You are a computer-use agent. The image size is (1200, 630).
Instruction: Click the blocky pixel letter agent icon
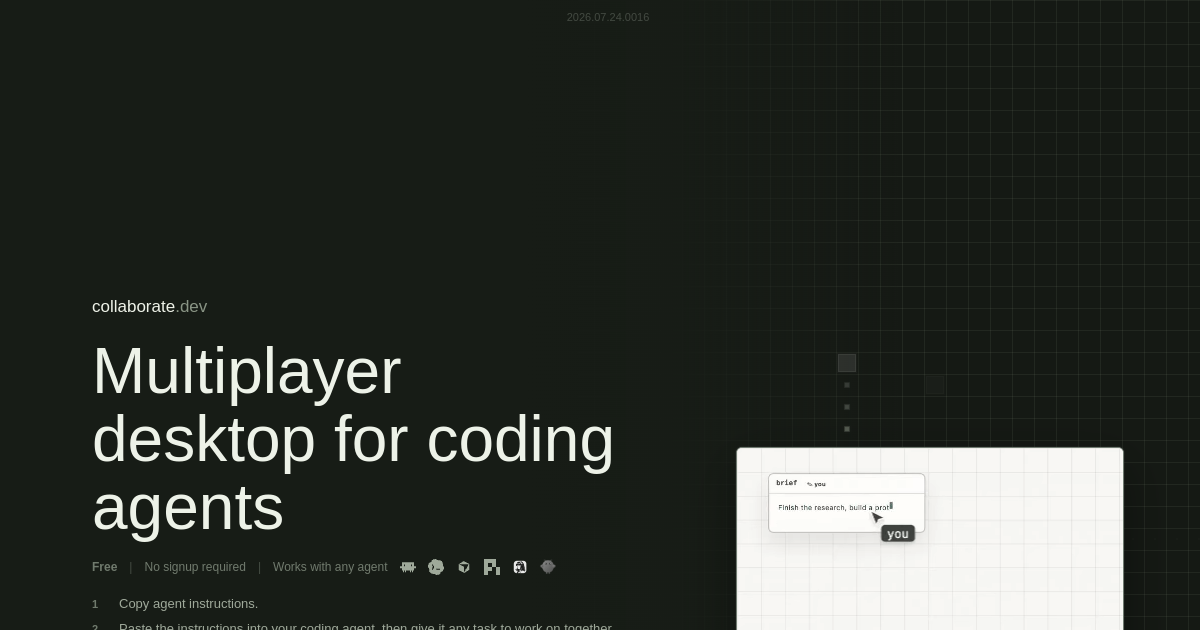pos(492,567)
